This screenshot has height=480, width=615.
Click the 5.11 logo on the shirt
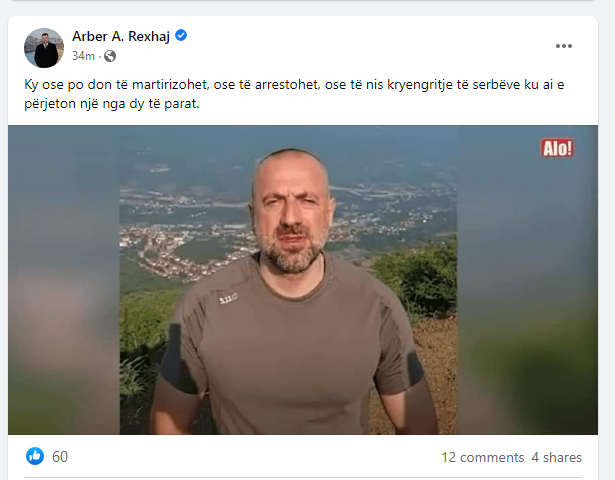(x=228, y=300)
